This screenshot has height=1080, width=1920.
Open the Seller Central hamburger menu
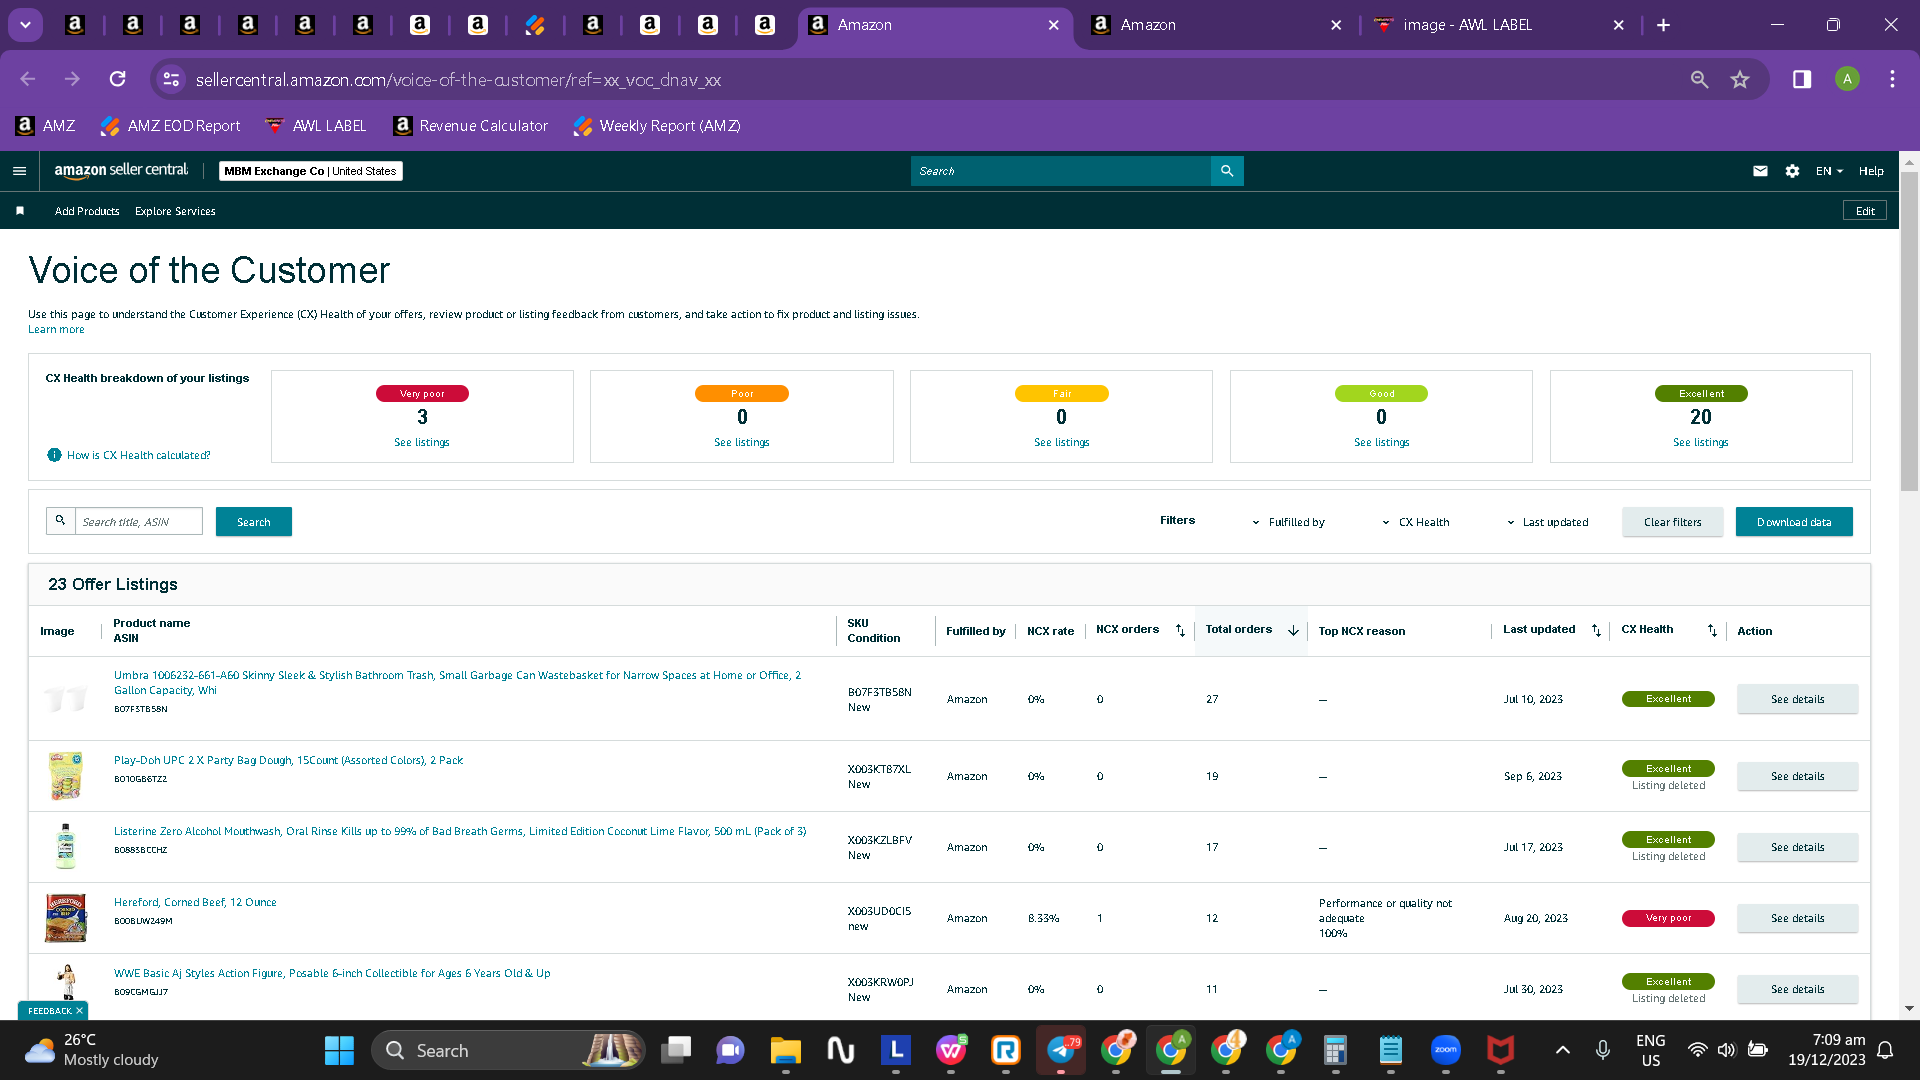19,171
